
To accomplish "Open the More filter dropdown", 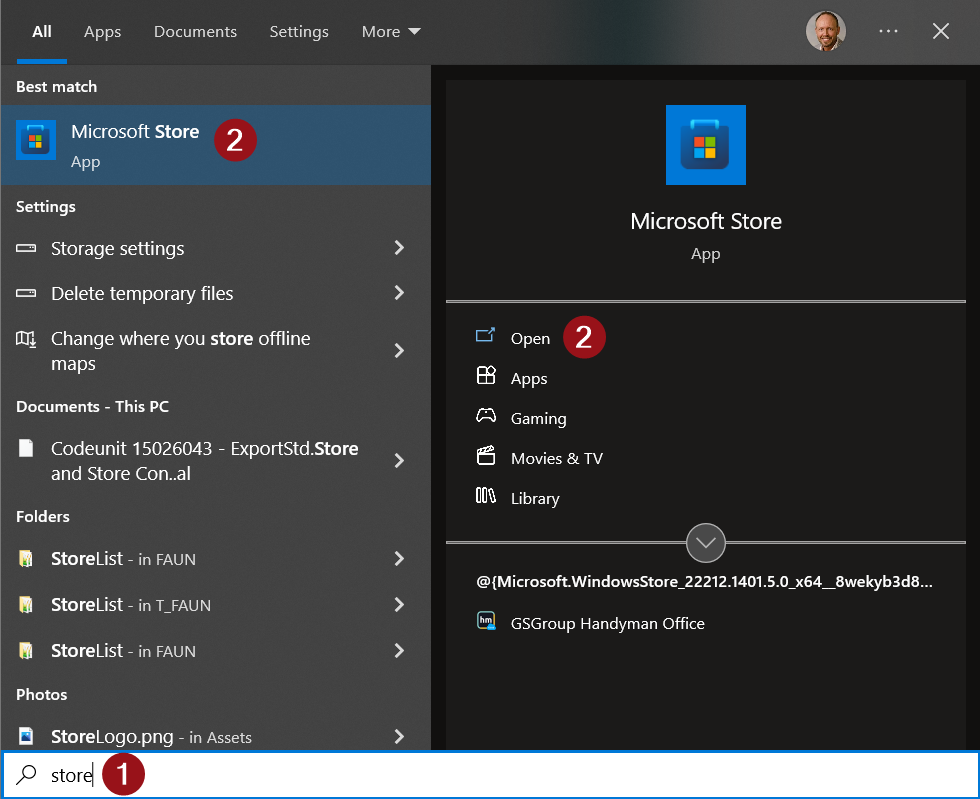I will coord(391,31).
